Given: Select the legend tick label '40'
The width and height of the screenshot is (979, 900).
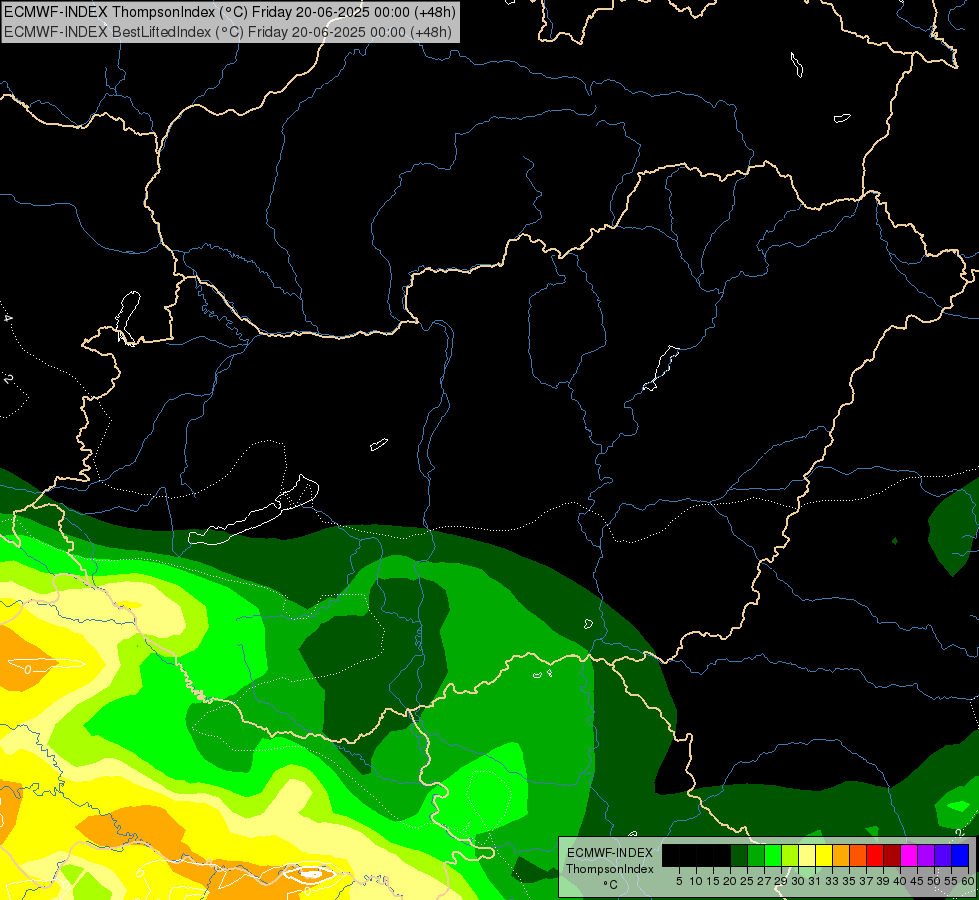Looking at the screenshot, I should coord(900,881).
